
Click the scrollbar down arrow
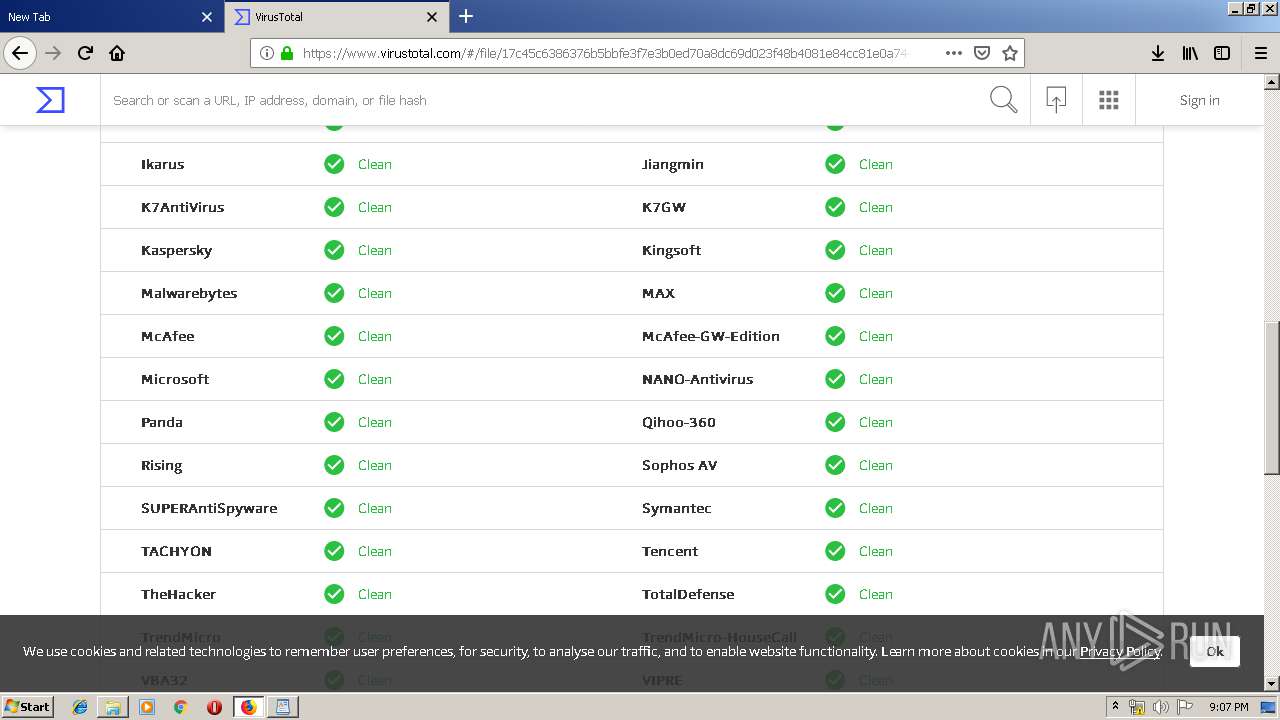click(1272, 684)
